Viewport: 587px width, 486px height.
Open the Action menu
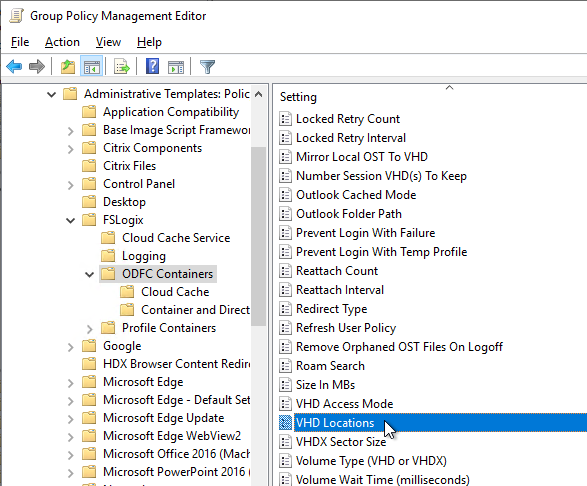pos(62,42)
